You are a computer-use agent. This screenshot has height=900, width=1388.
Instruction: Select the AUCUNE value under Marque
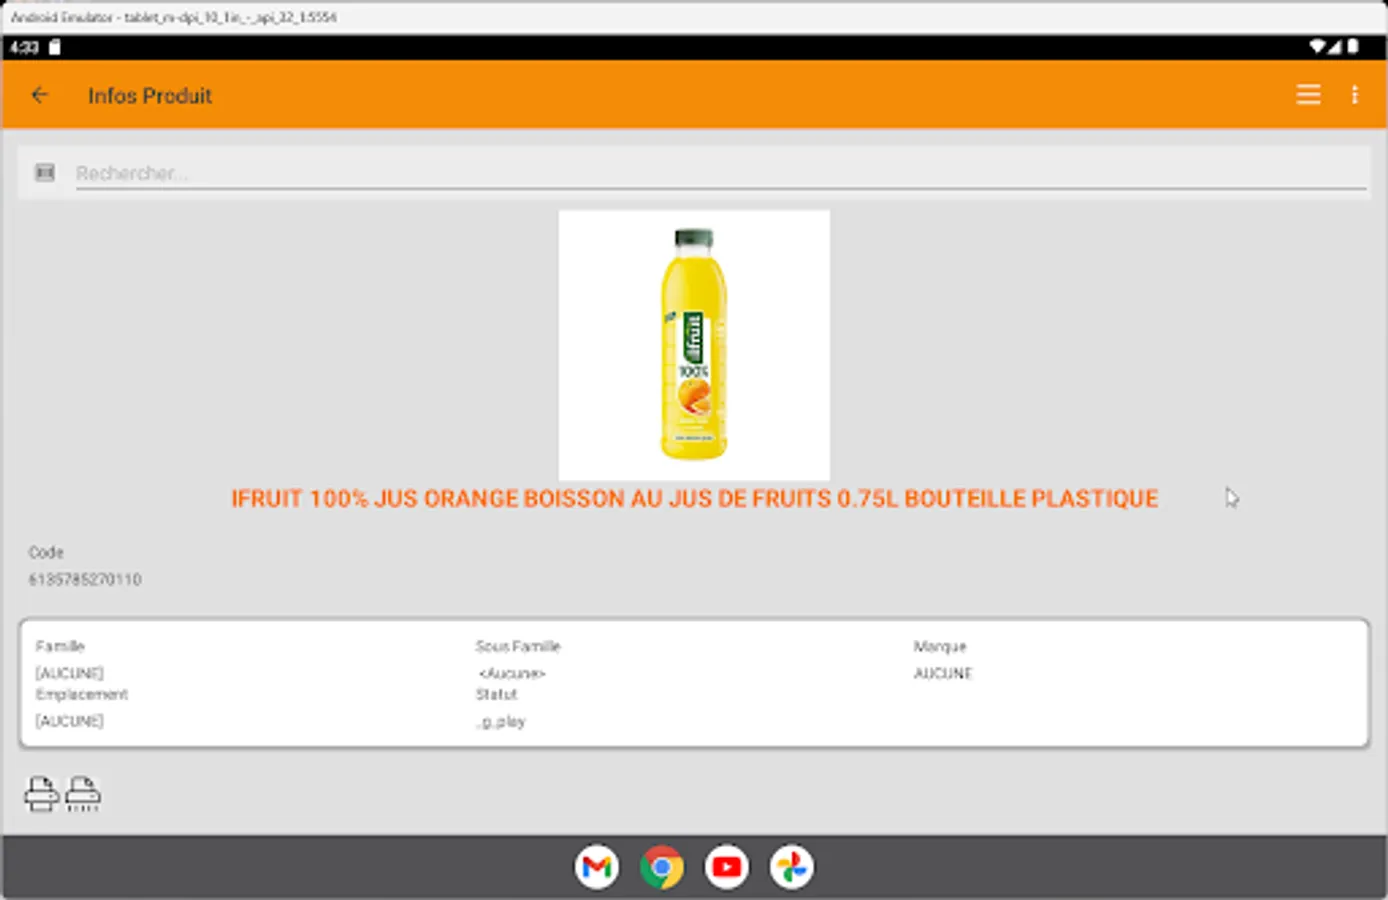coord(943,673)
